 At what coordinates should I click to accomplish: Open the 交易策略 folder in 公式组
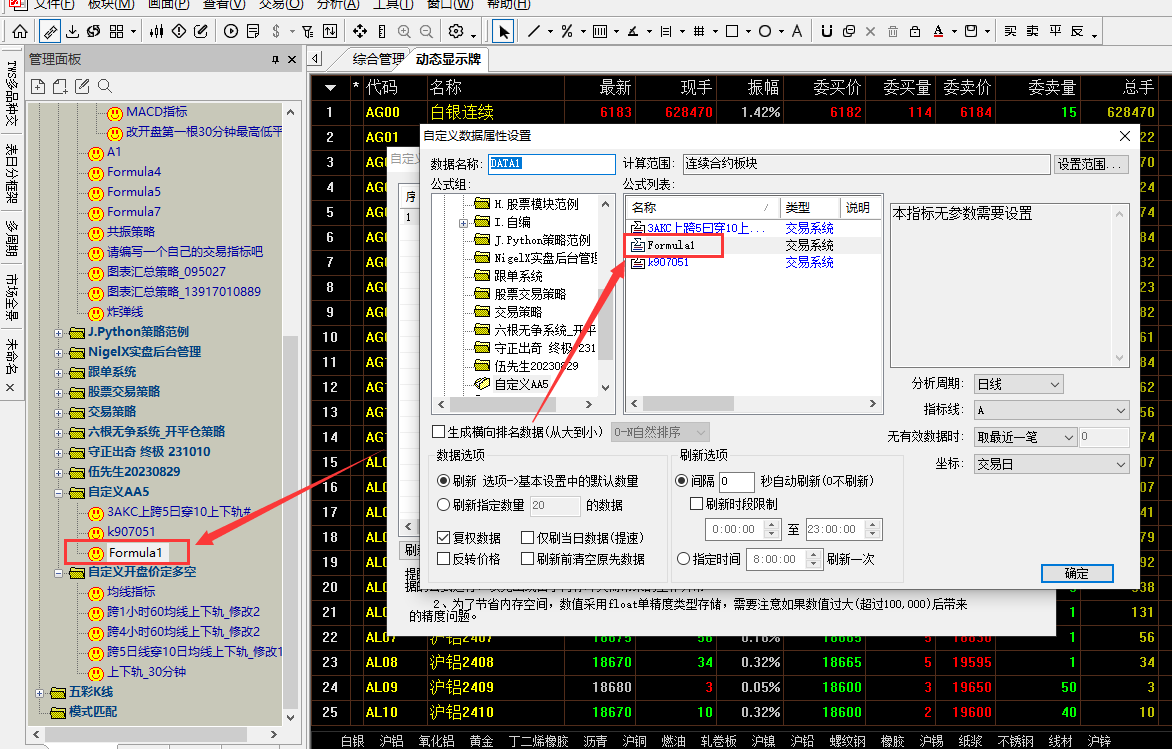click(518, 312)
